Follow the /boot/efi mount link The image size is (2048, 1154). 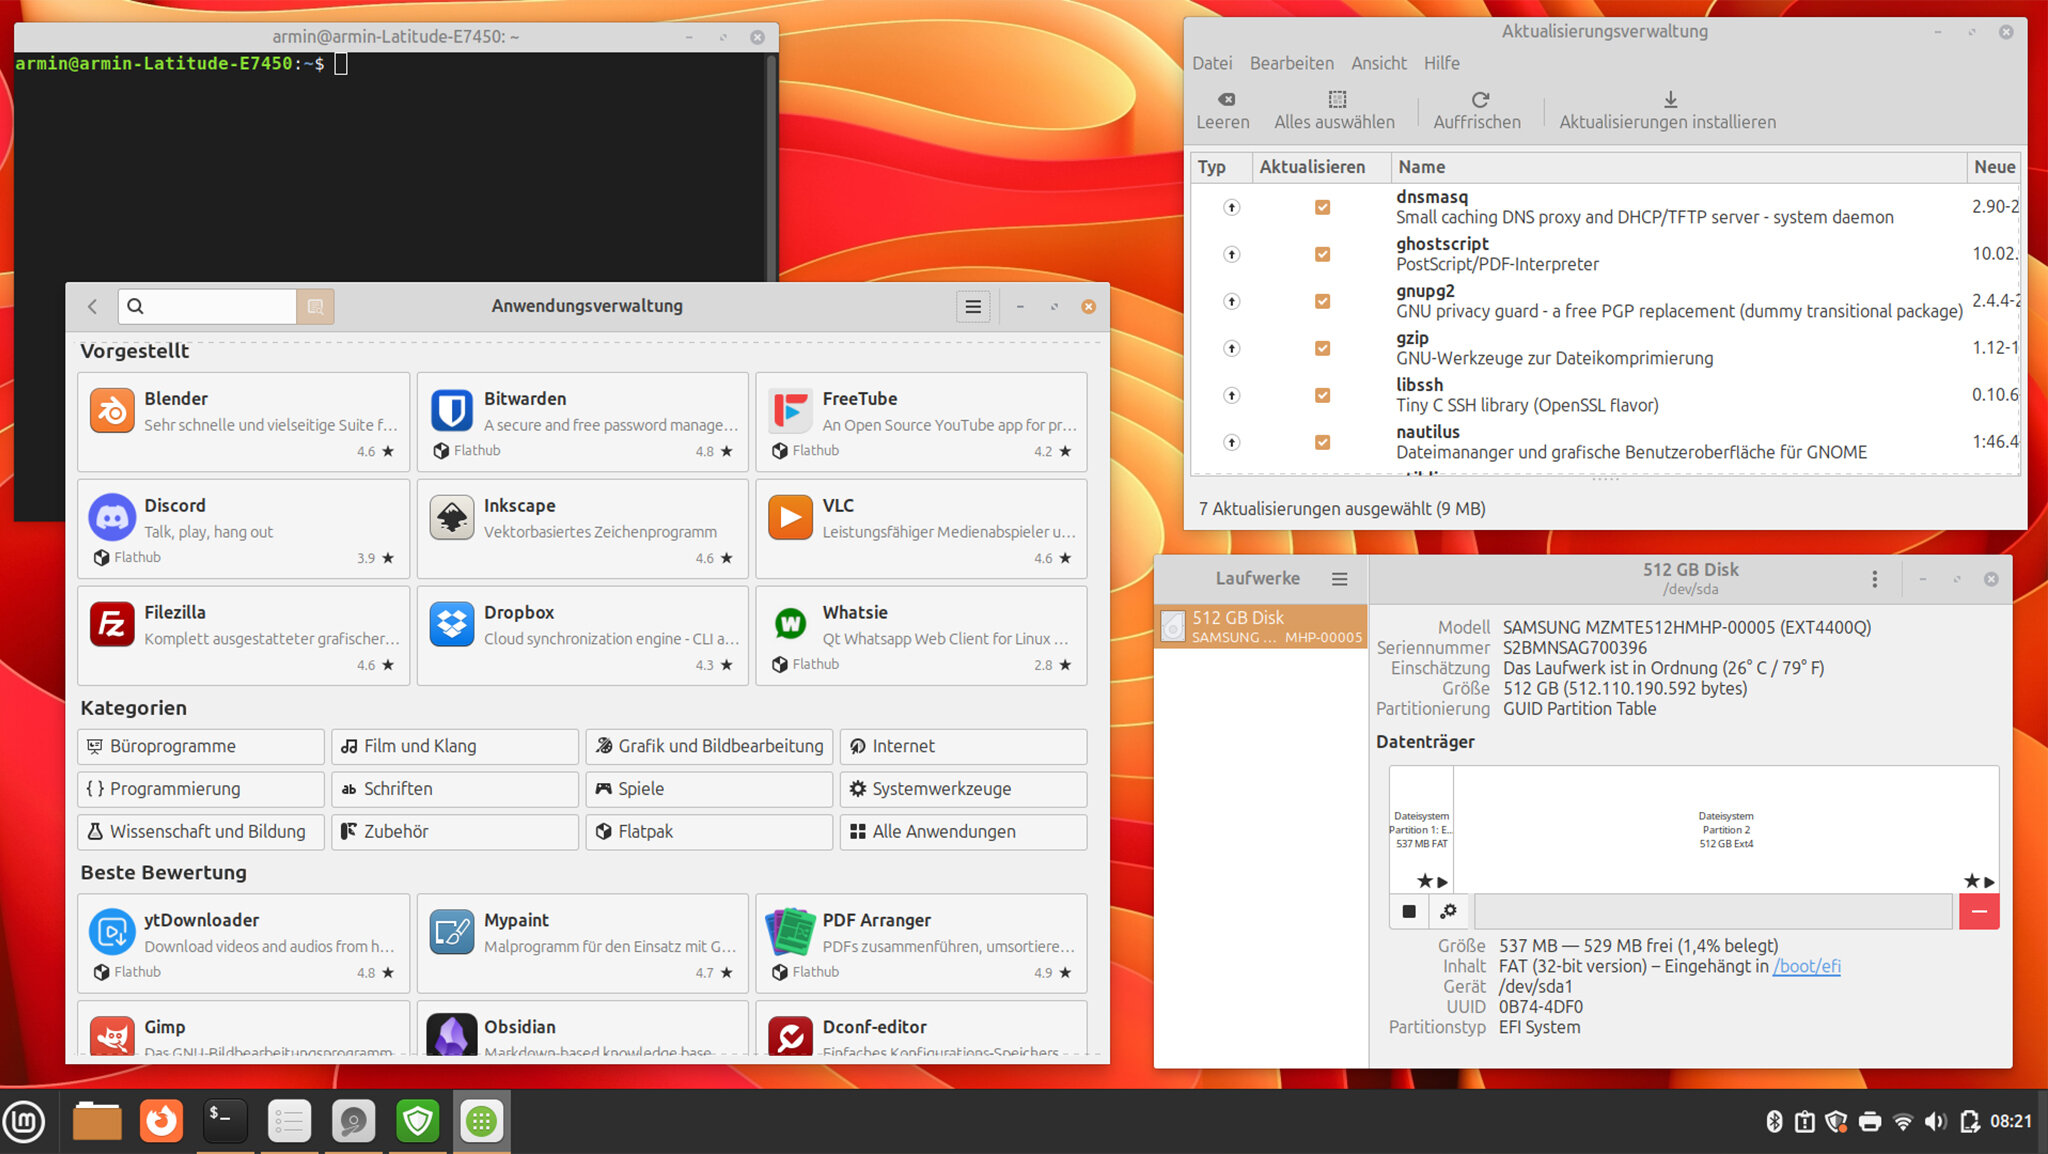1806,967
